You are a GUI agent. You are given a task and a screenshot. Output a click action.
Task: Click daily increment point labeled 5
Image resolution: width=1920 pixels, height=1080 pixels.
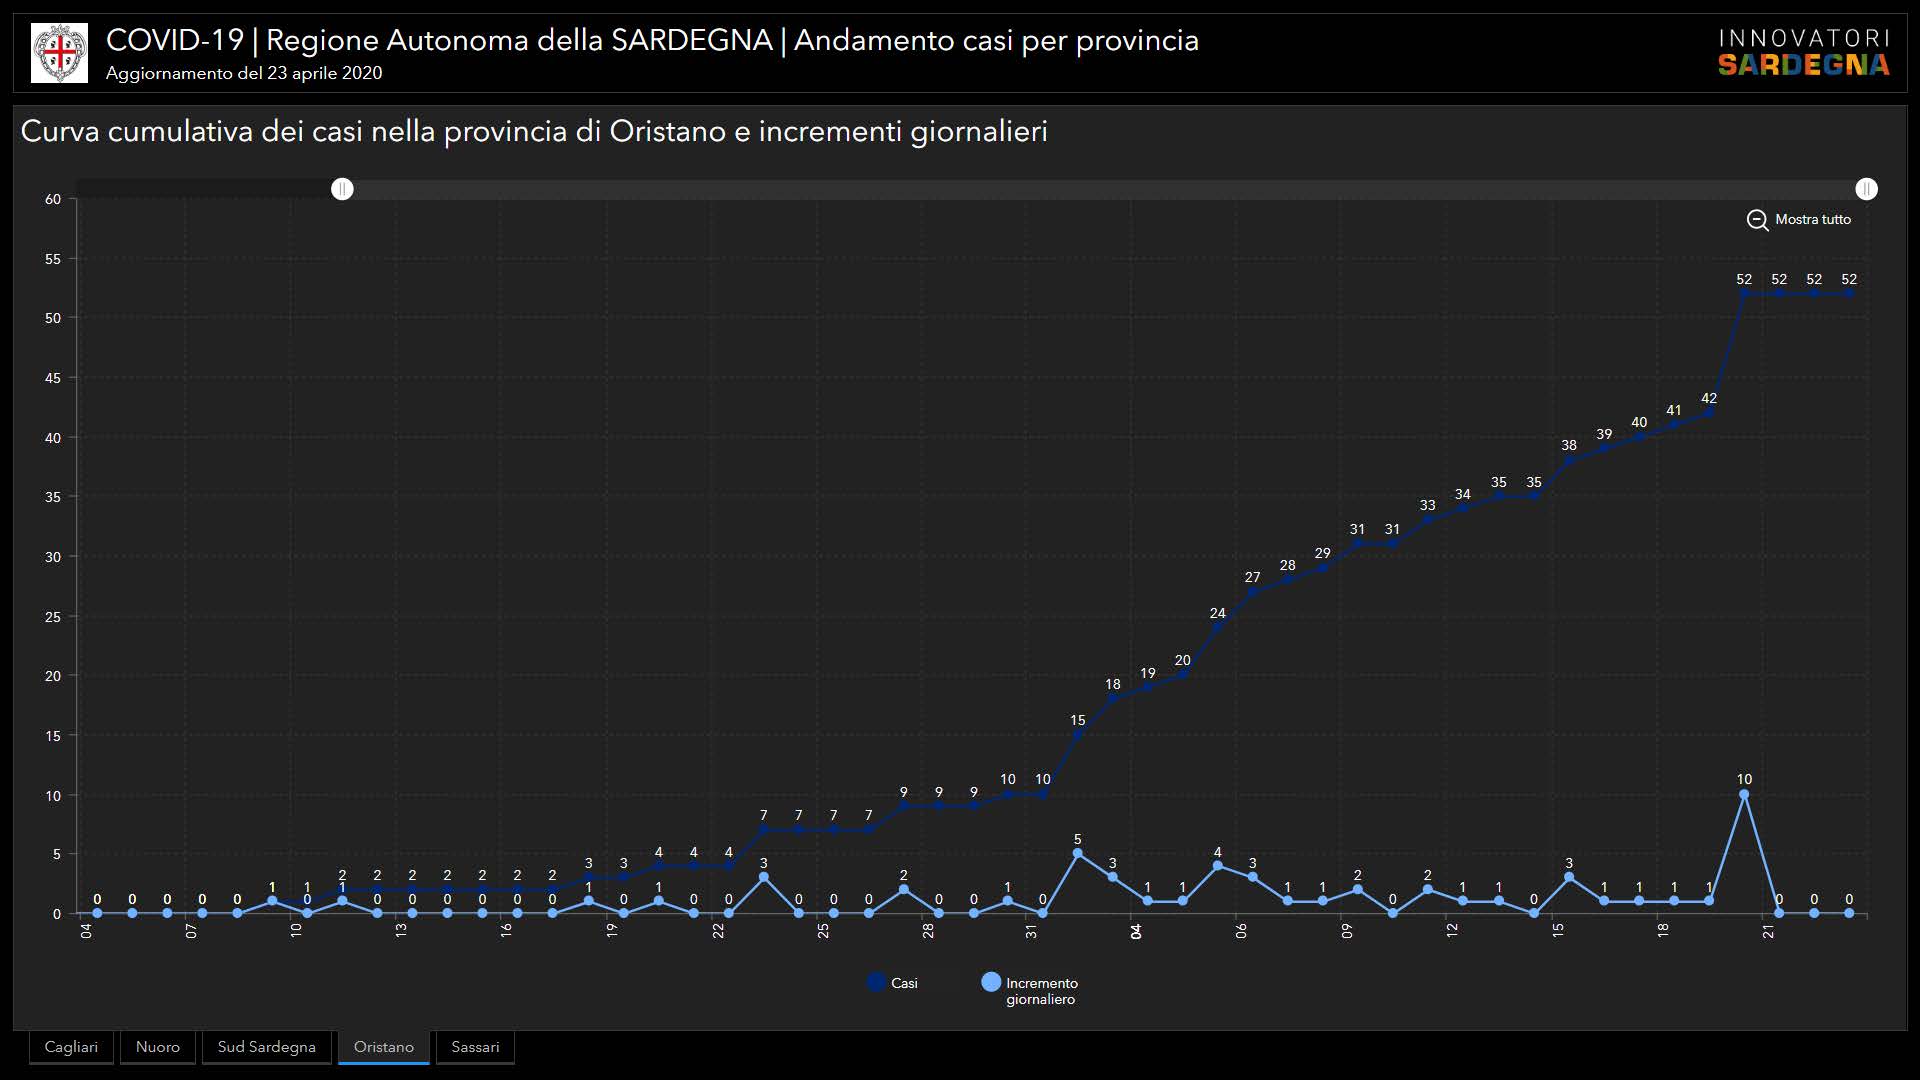[x=1077, y=854]
